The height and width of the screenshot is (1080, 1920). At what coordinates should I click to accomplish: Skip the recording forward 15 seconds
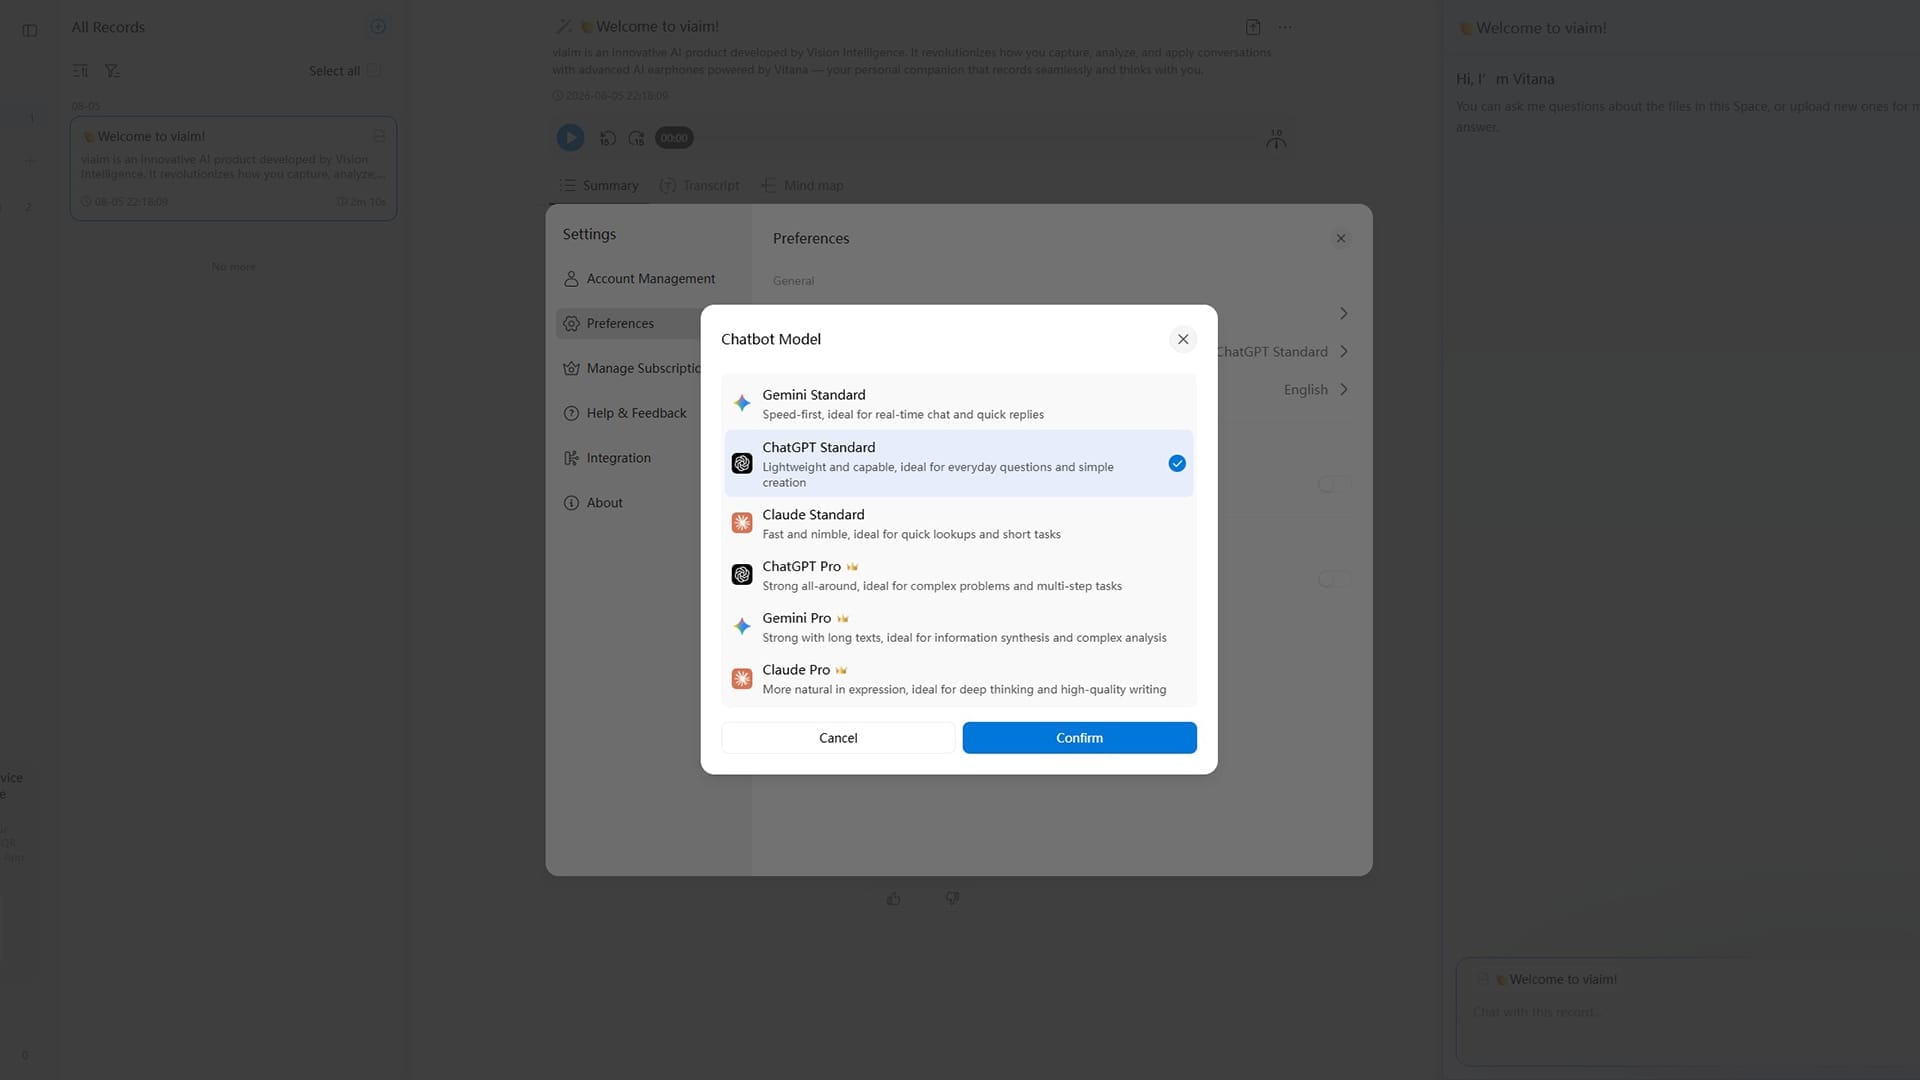(x=636, y=139)
